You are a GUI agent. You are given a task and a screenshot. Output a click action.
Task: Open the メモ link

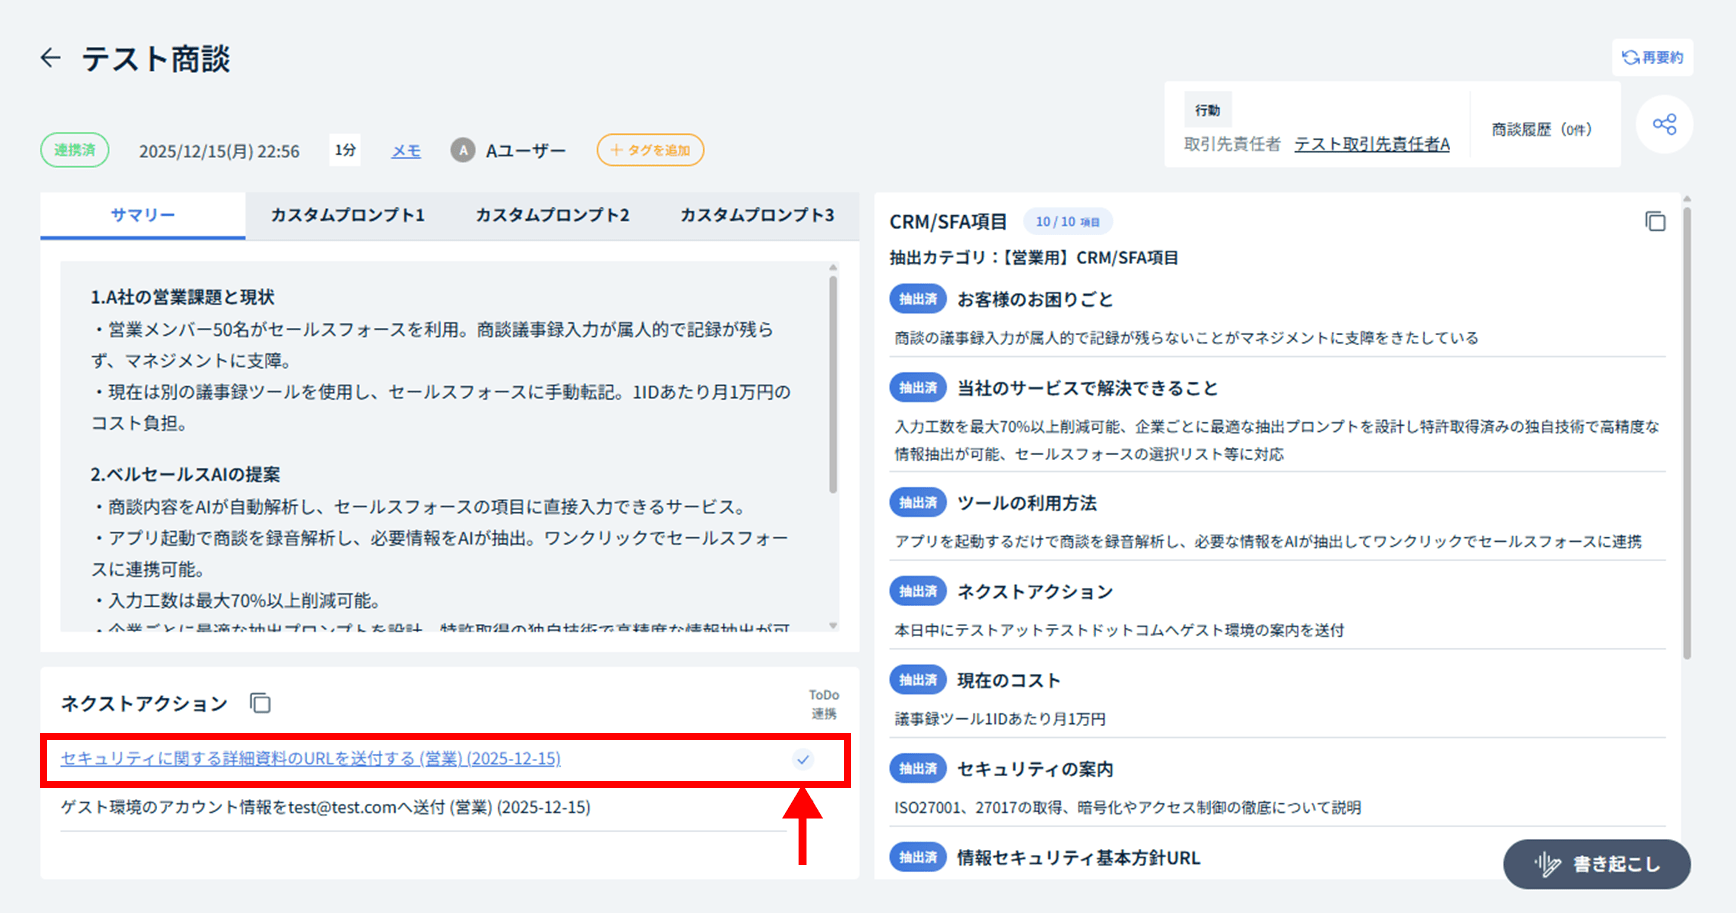coord(405,150)
